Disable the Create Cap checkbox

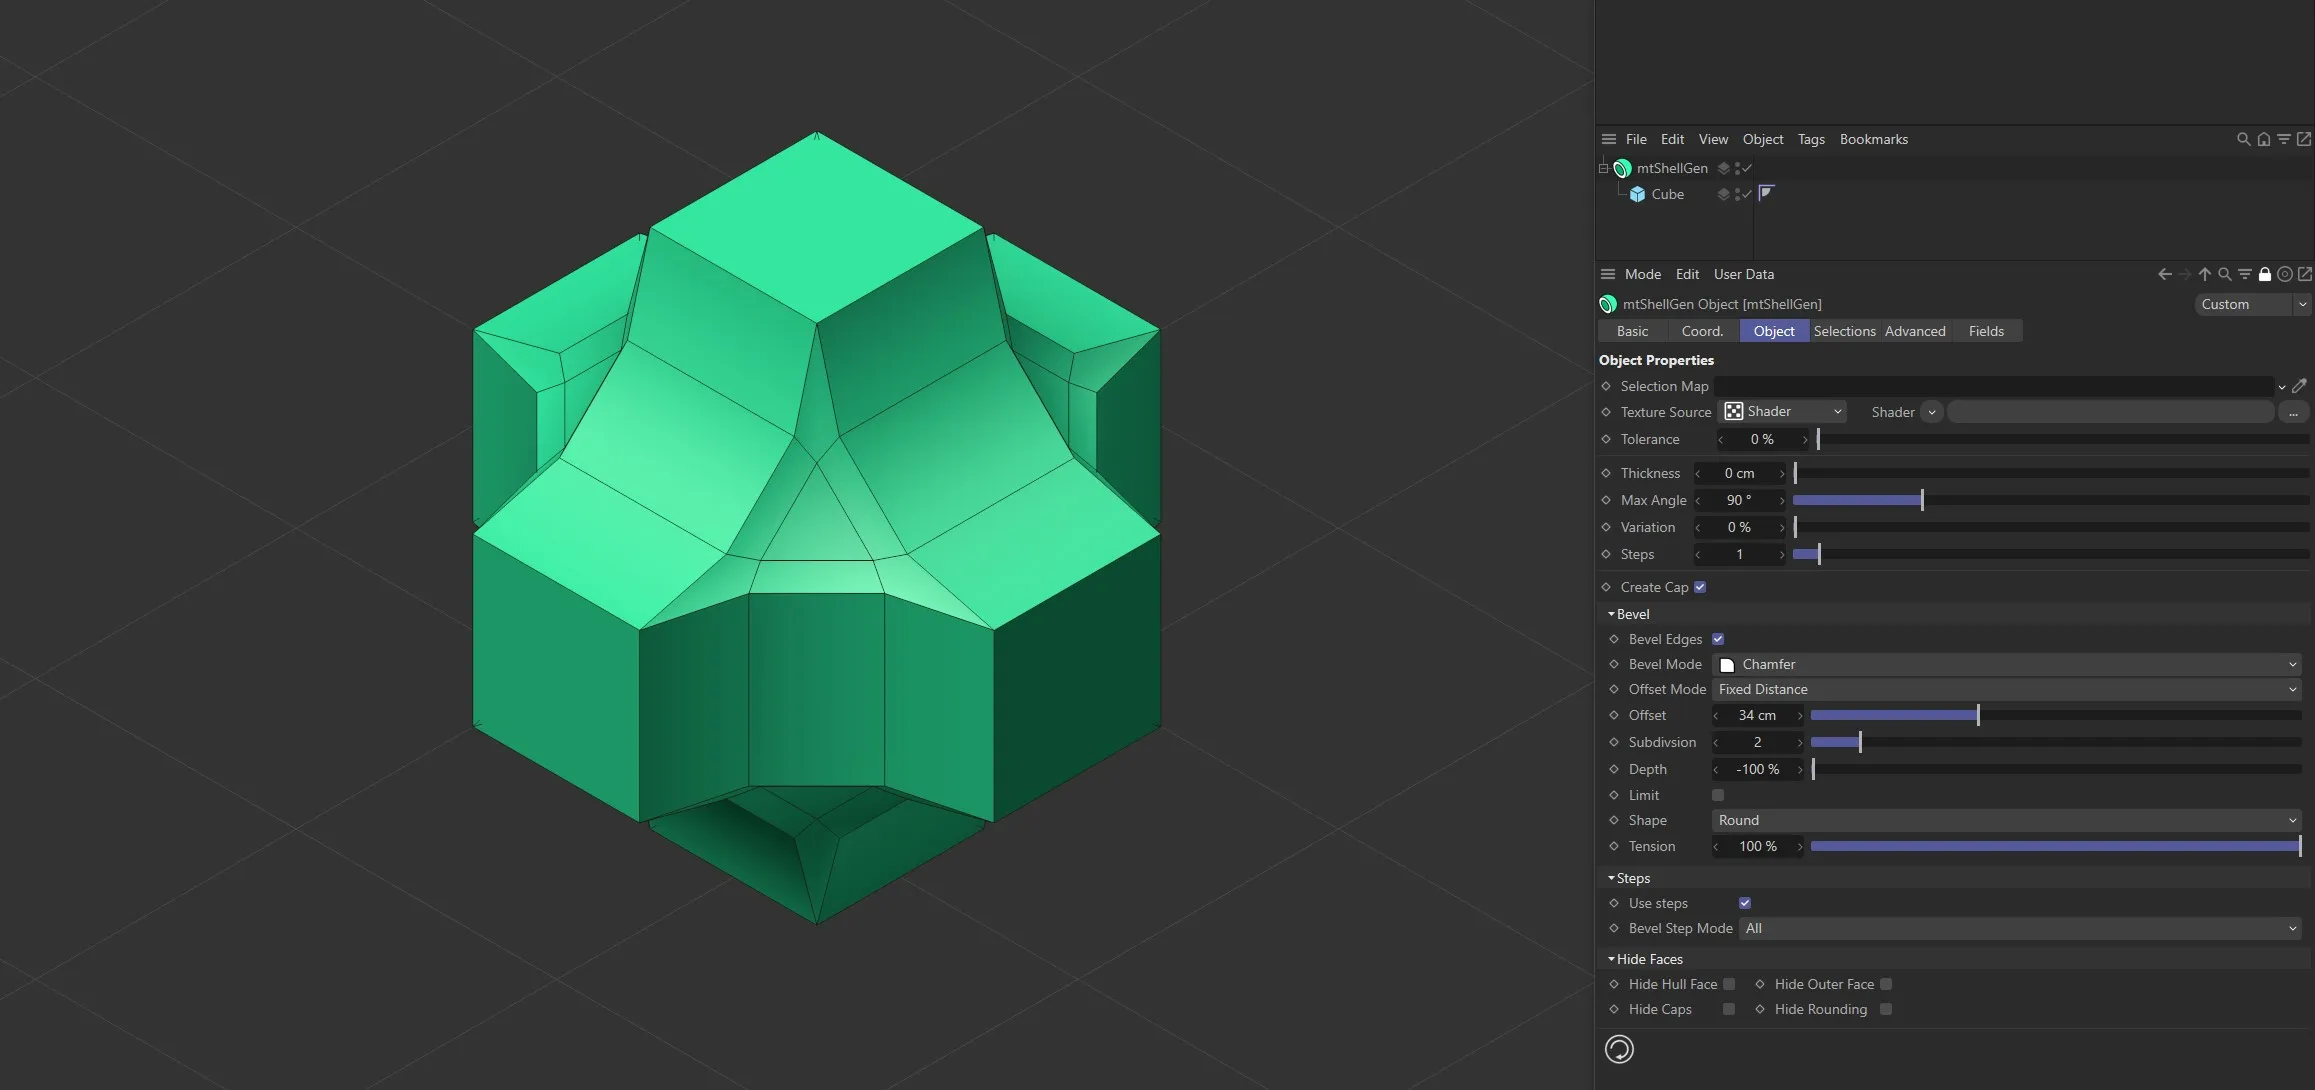pos(1699,587)
